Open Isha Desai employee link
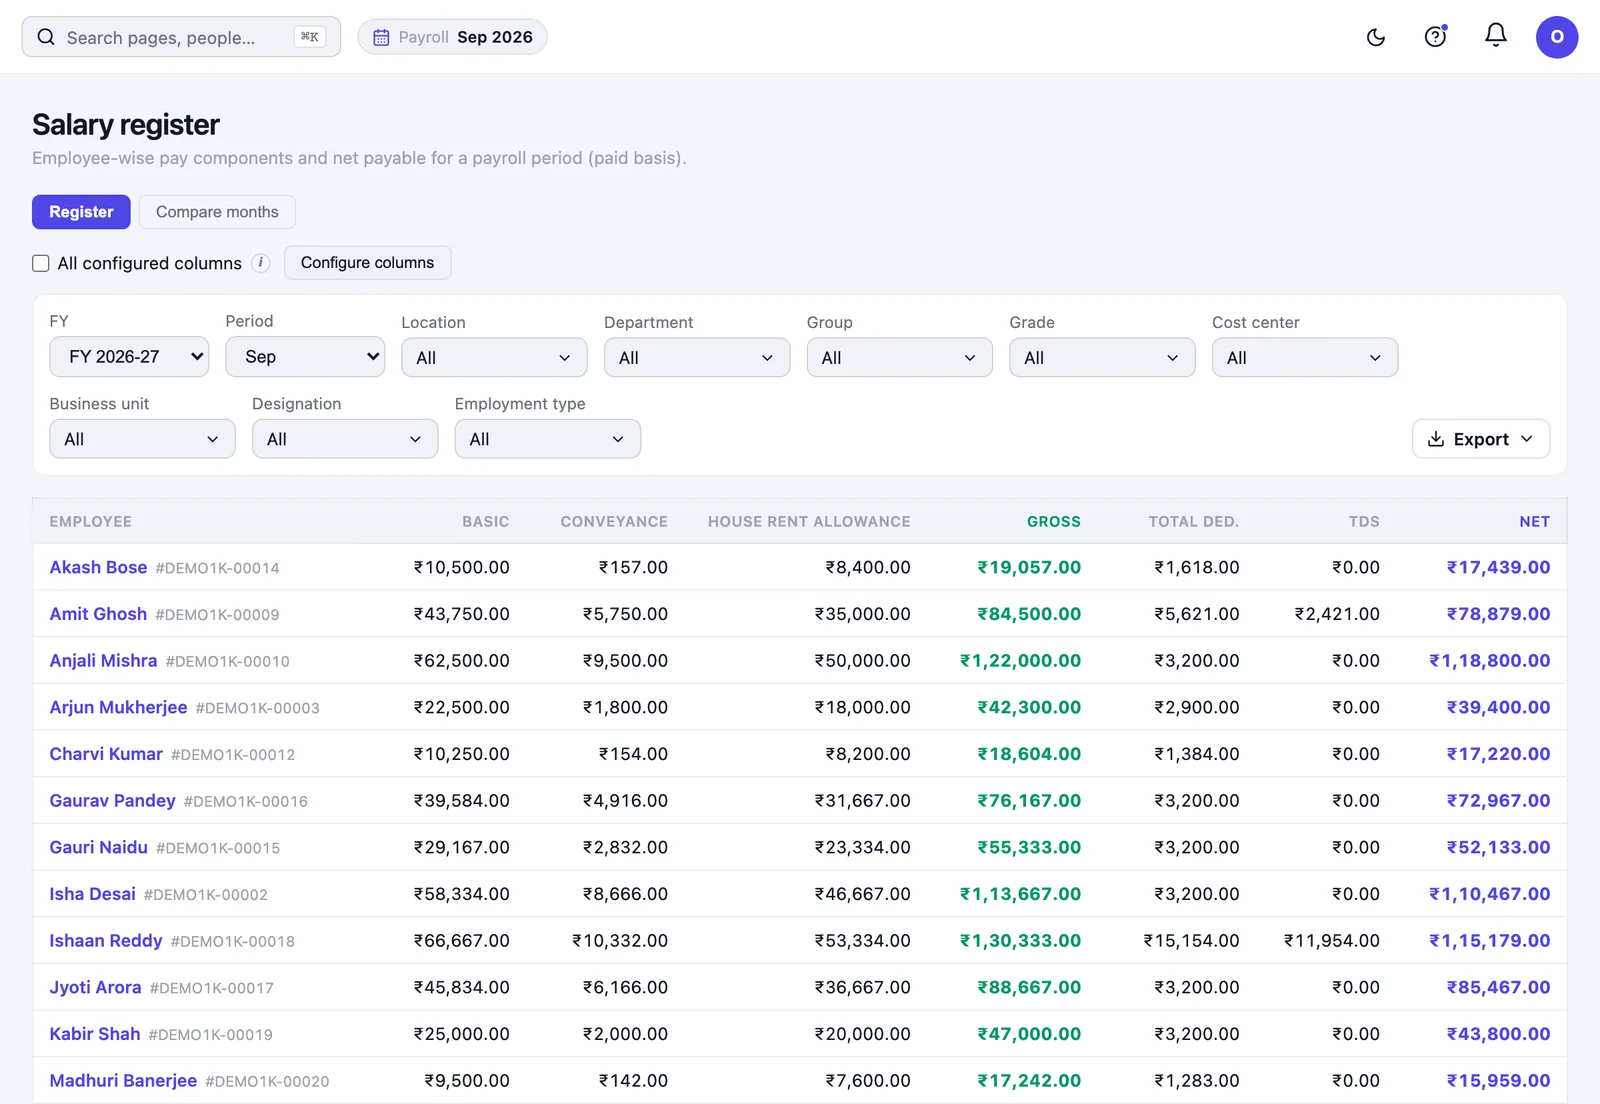 coord(92,894)
